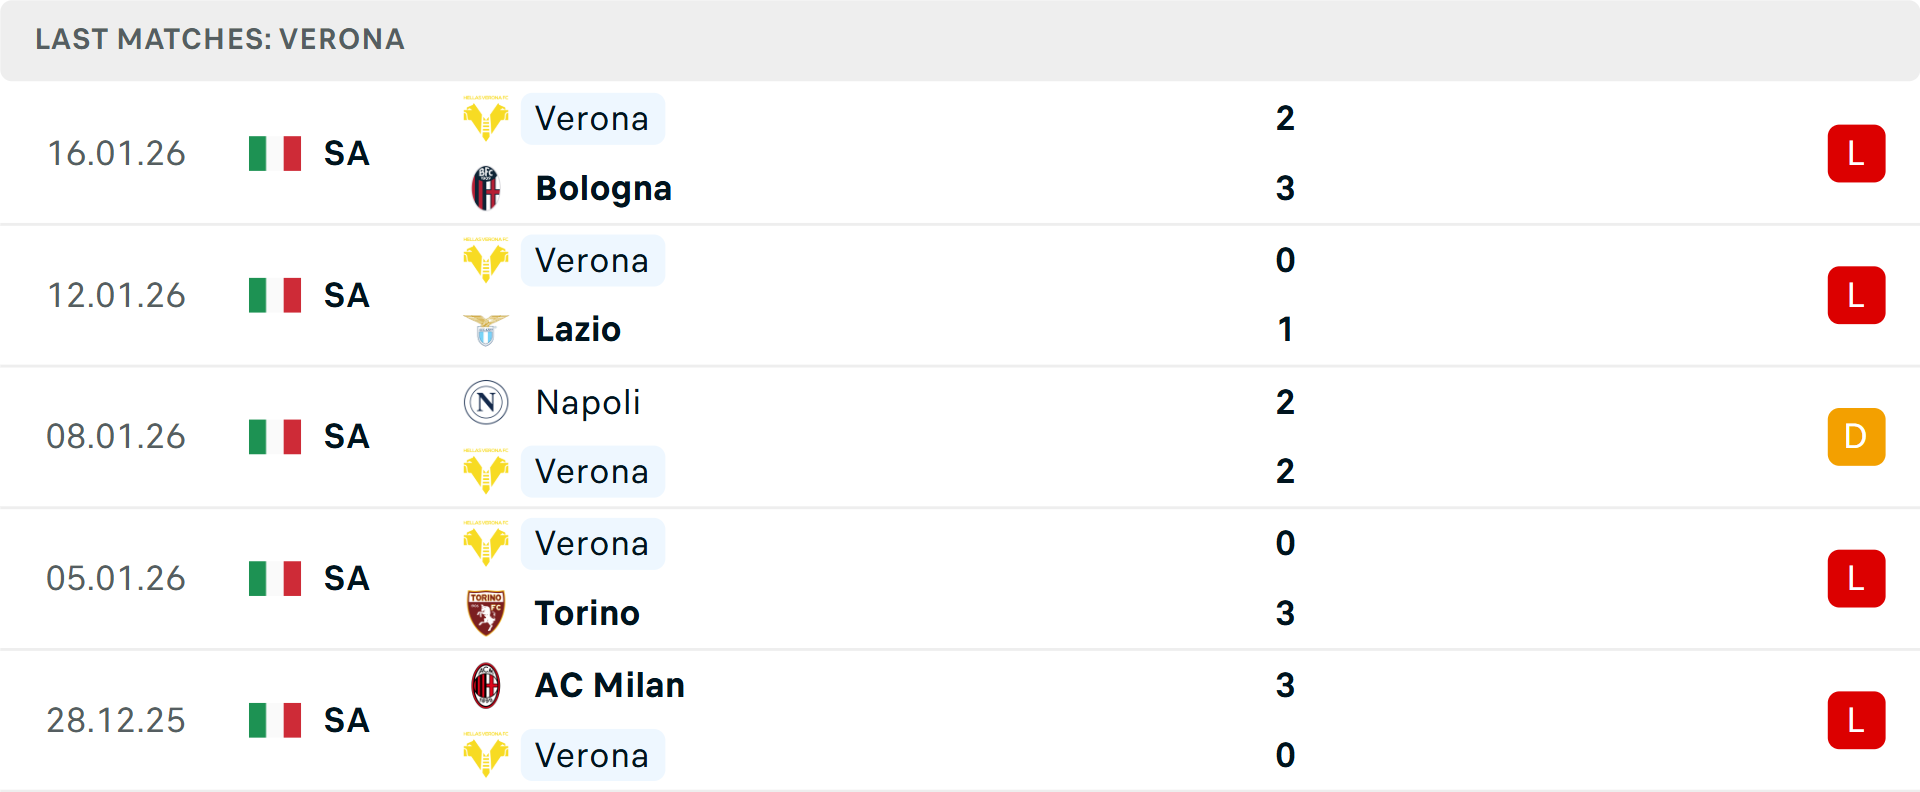Image resolution: width=1920 pixels, height=792 pixels.
Task: Click the orange D draw badge
Action: click(1856, 437)
